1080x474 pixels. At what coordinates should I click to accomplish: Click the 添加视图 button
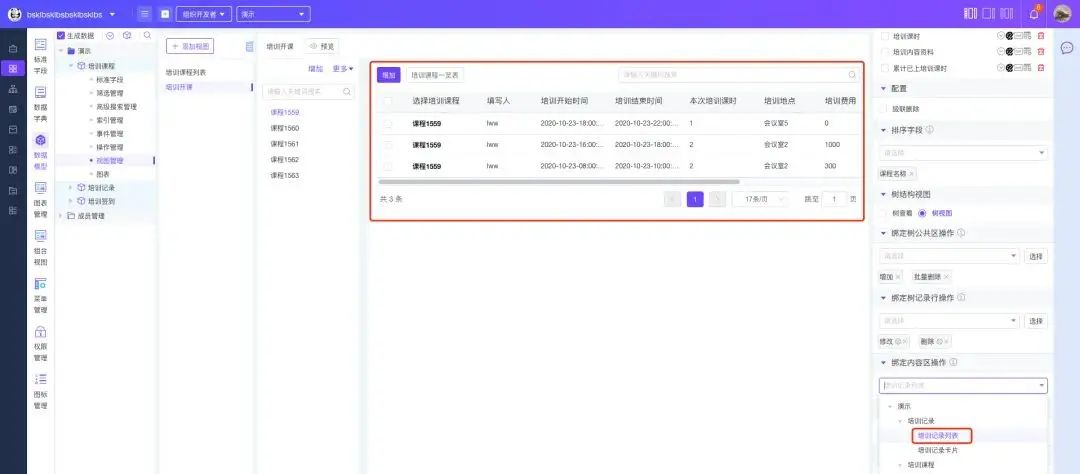click(x=190, y=46)
